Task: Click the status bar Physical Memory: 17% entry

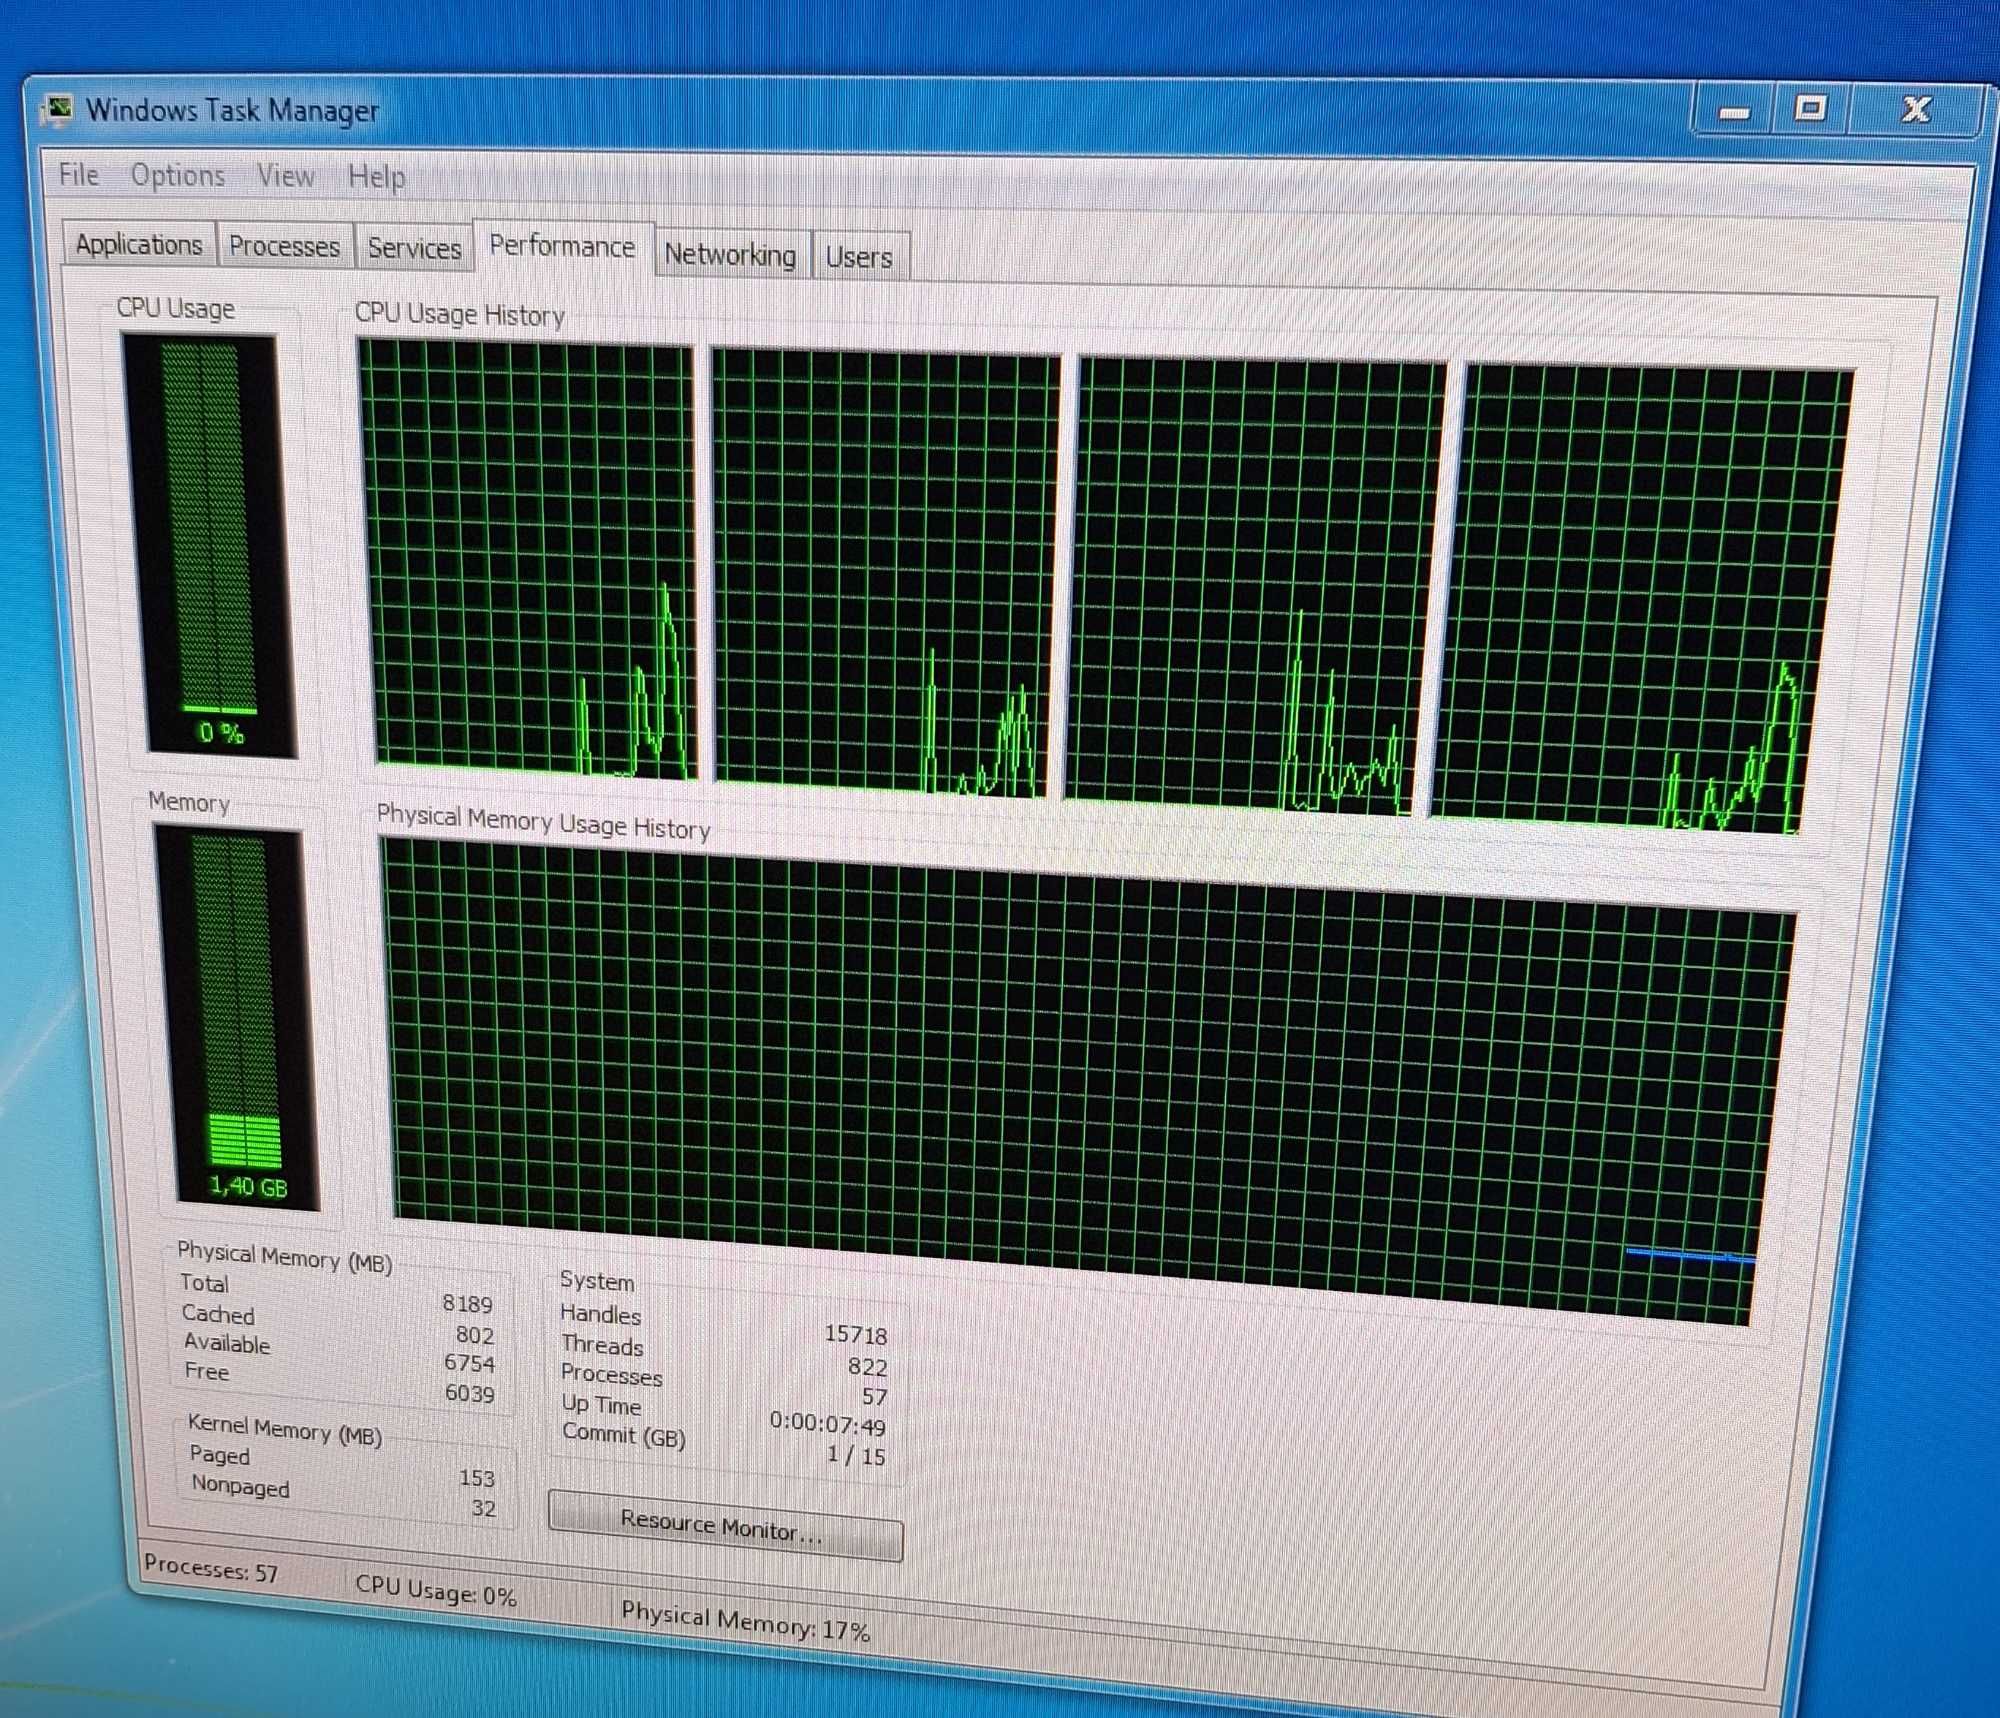Action: point(745,1621)
